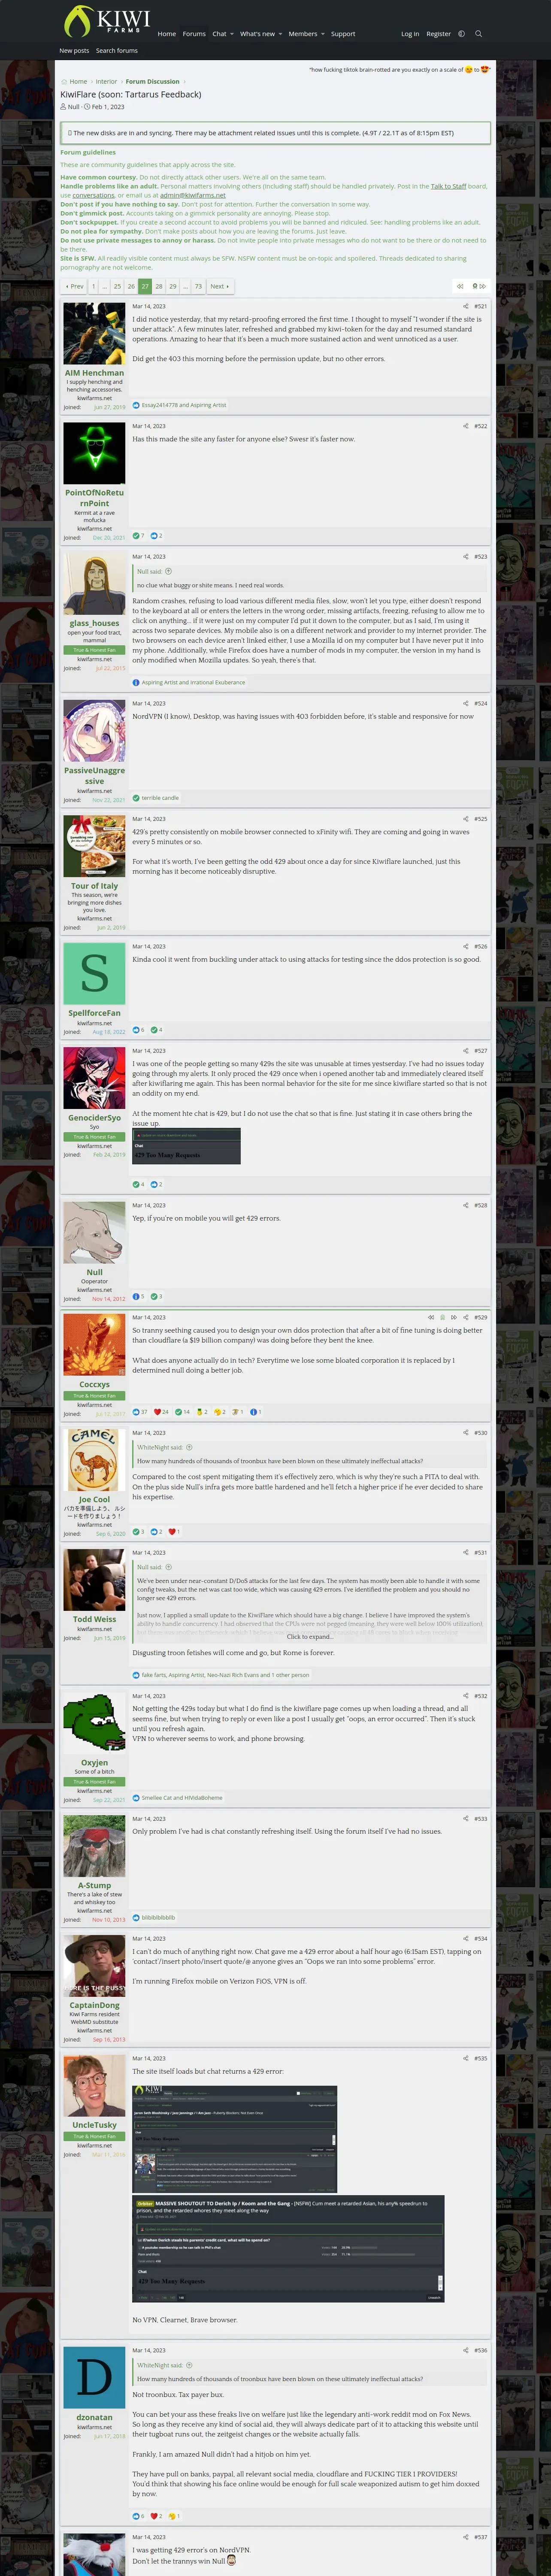Open the Forums nav item
The width and height of the screenshot is (551, 2576).
194,34
